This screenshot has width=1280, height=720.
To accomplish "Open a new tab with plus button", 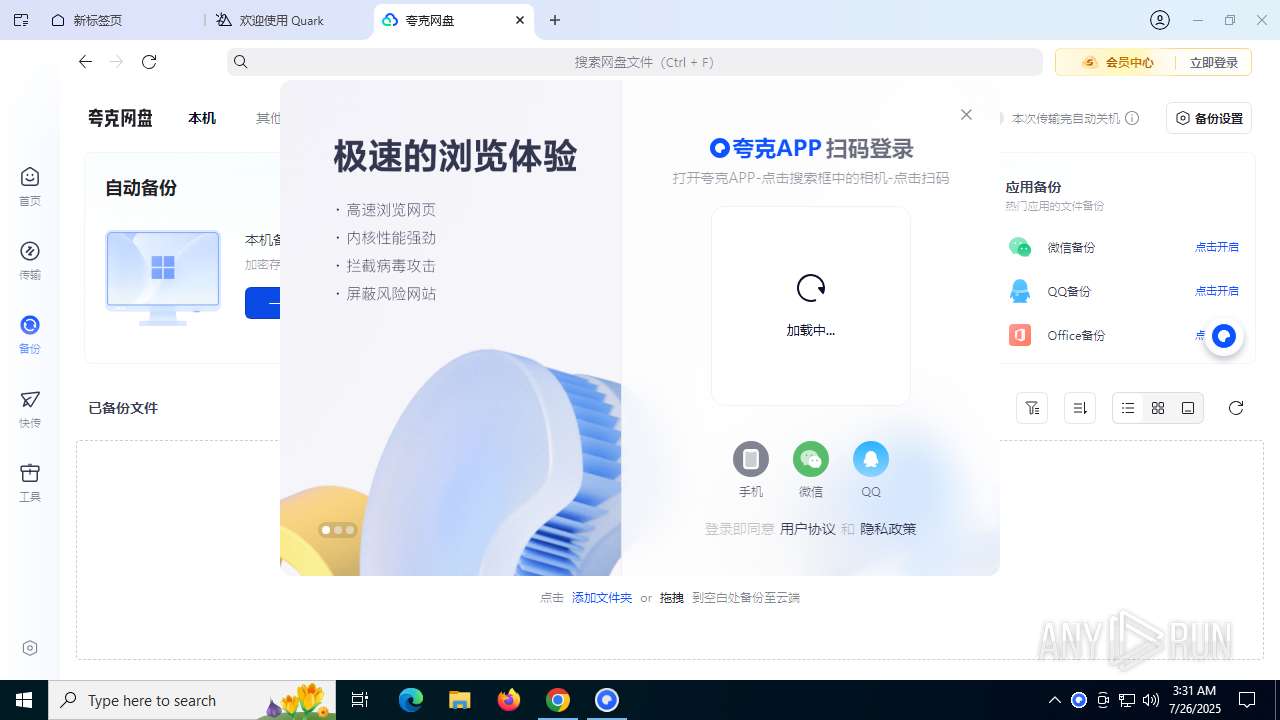I will click(x=555, y=20).
